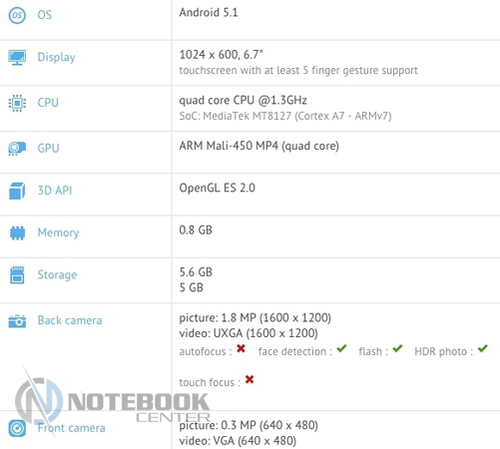Click the OS circle icon

pos(17,15)
